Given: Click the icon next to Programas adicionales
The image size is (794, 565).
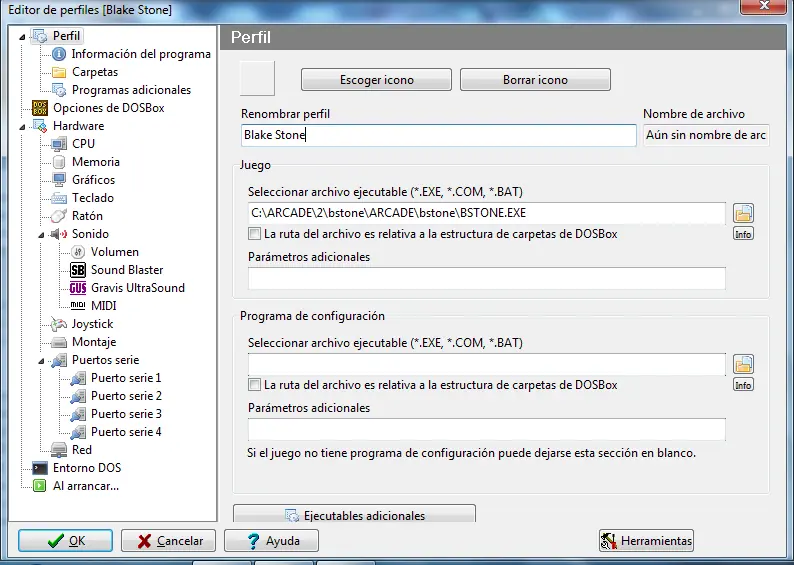Looking at the screenshot, I should (x=59, y=90).
